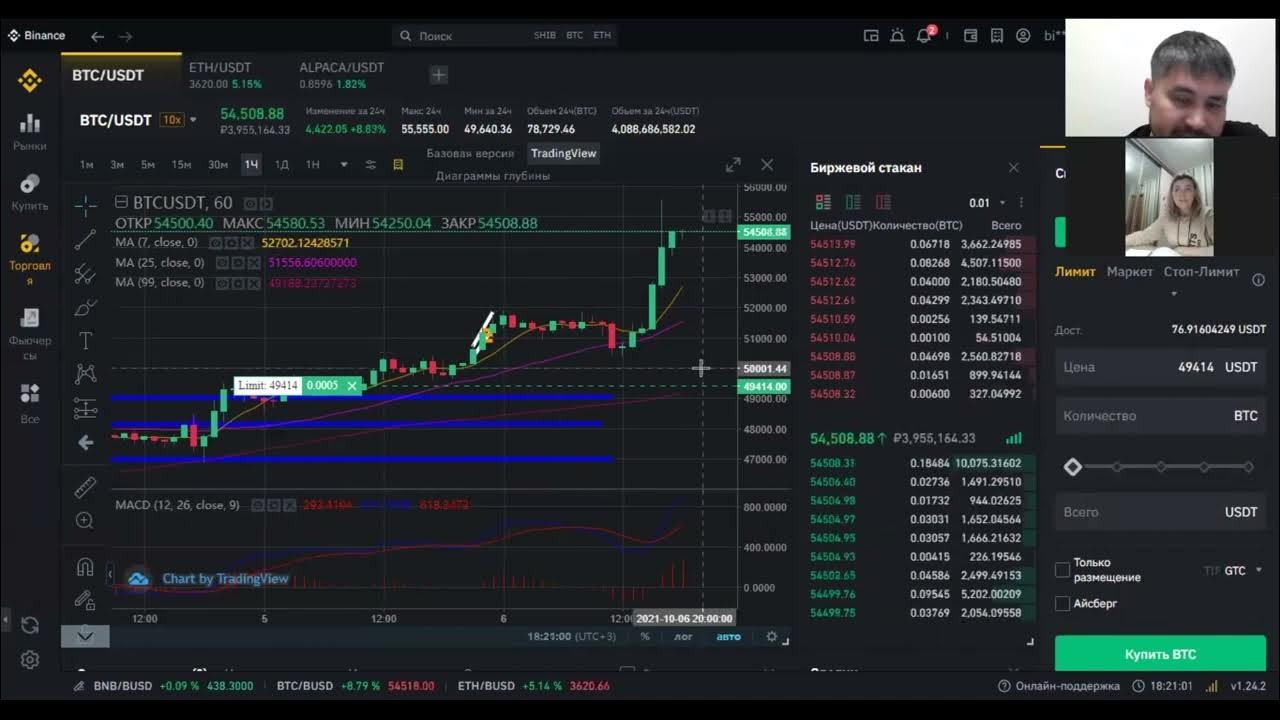
Task: Select the Маркет order tab
Action: (1130, 271)
